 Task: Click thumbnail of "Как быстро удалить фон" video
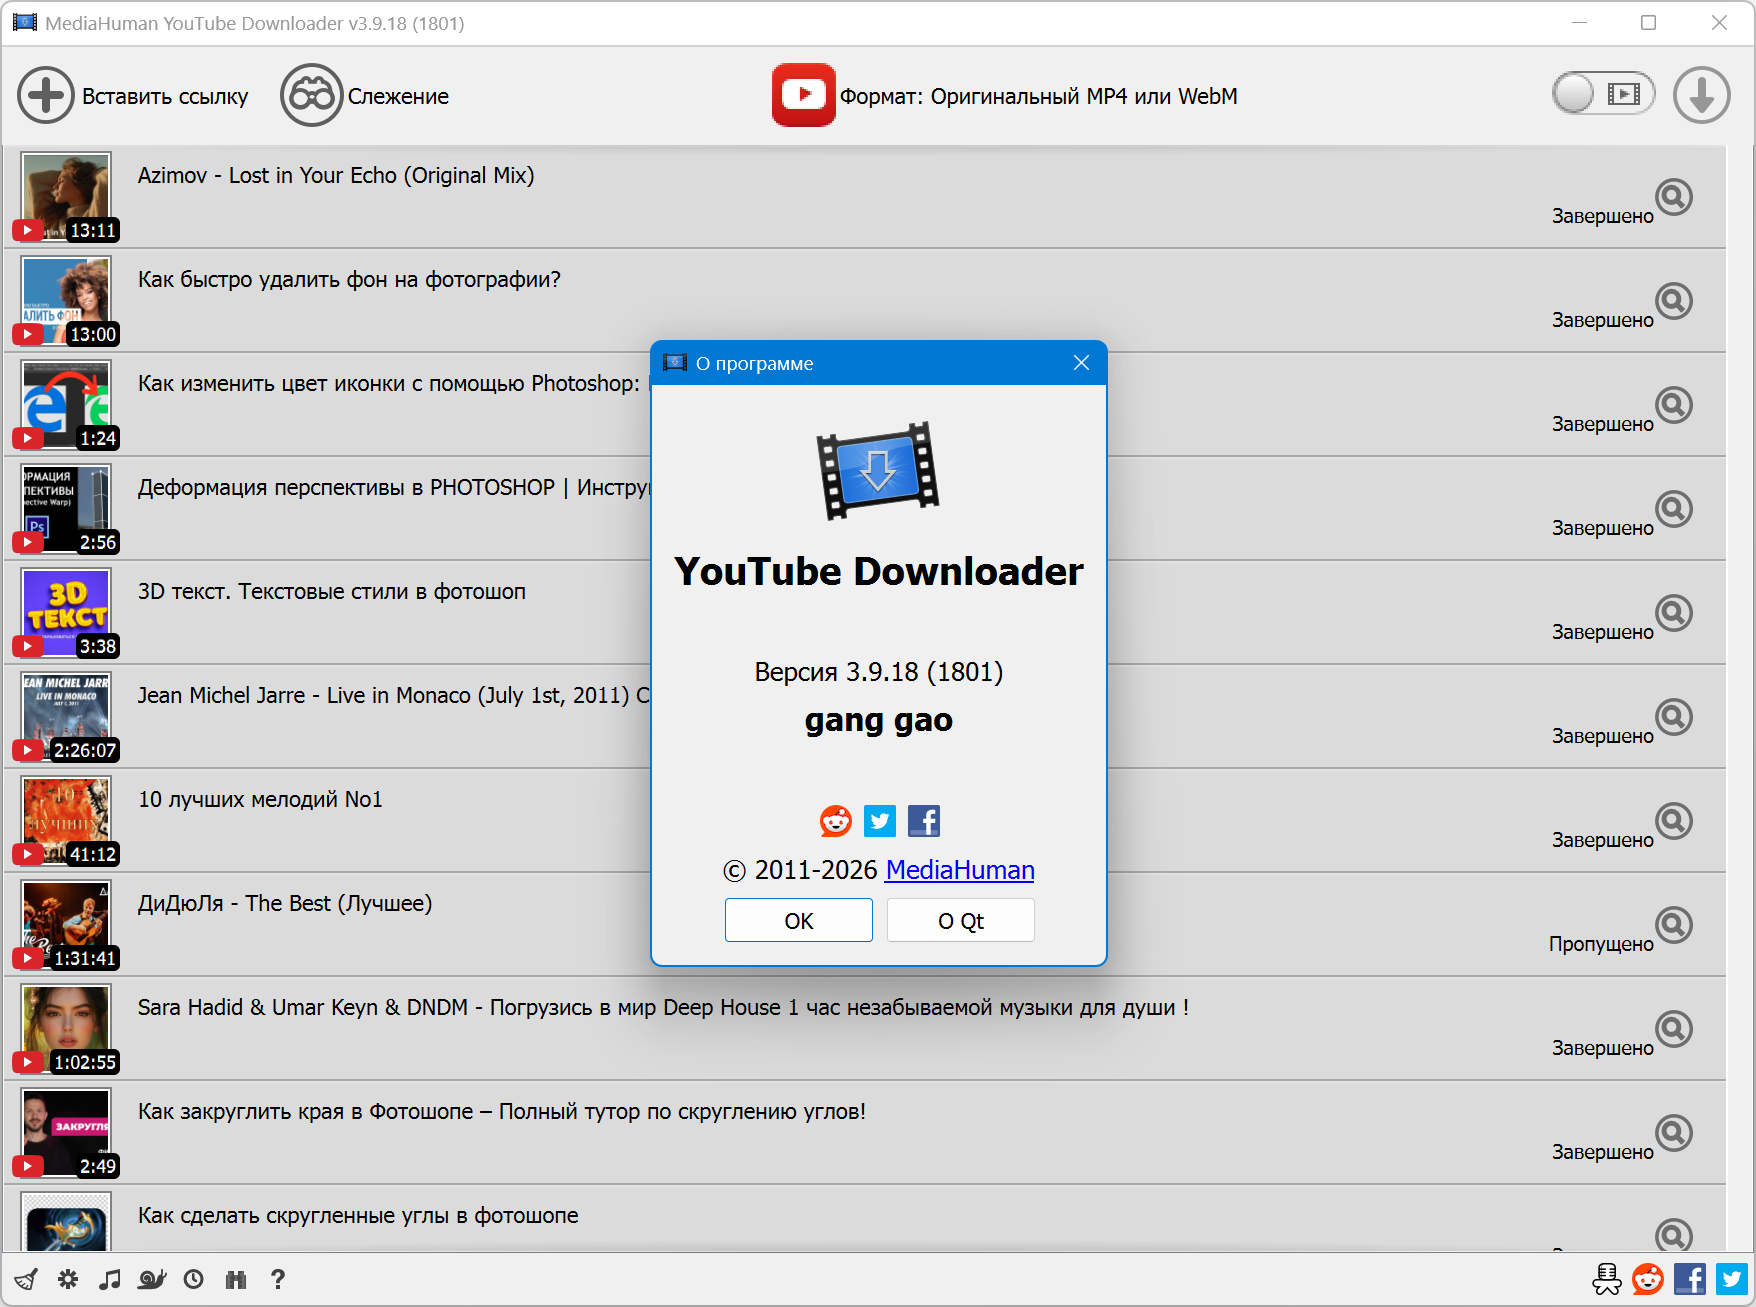[66, 301]
